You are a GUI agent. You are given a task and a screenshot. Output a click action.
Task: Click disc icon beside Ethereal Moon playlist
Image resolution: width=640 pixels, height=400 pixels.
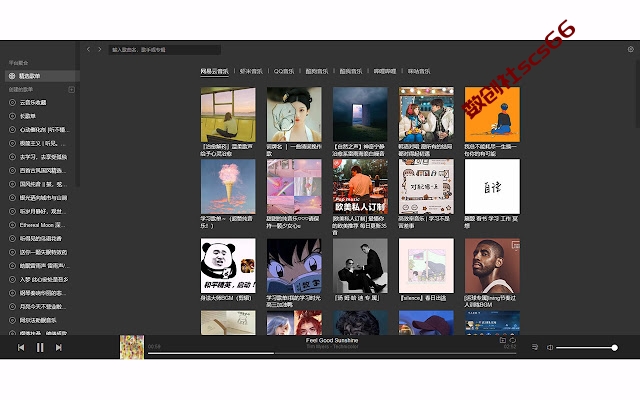click(x=12, y=225)
